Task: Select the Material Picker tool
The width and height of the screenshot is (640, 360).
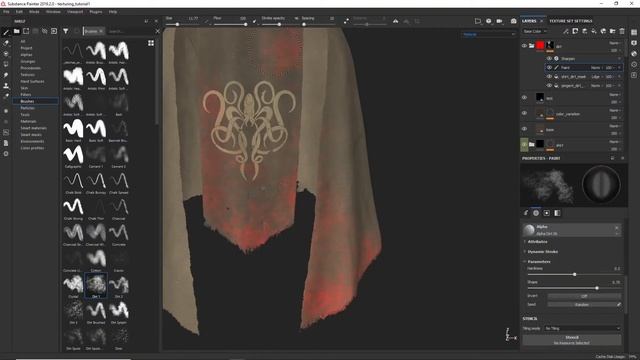Action: pos(6,96)
